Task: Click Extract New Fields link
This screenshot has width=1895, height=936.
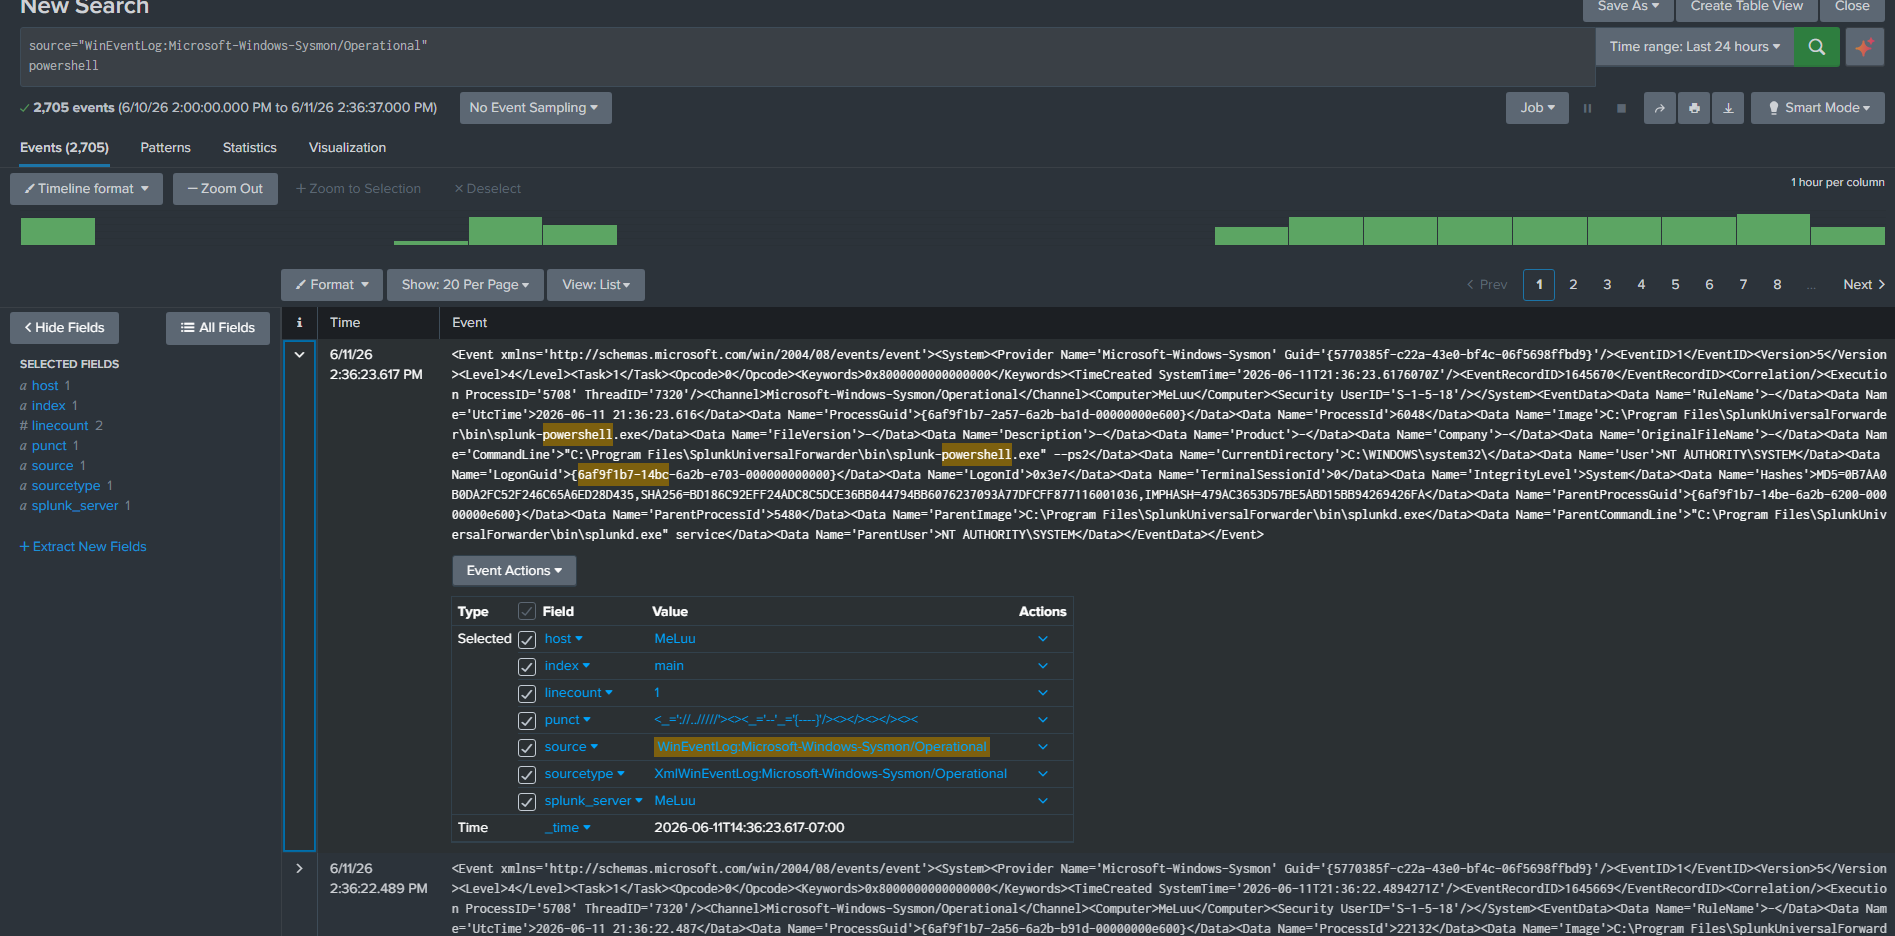Action: coord(83,547)
